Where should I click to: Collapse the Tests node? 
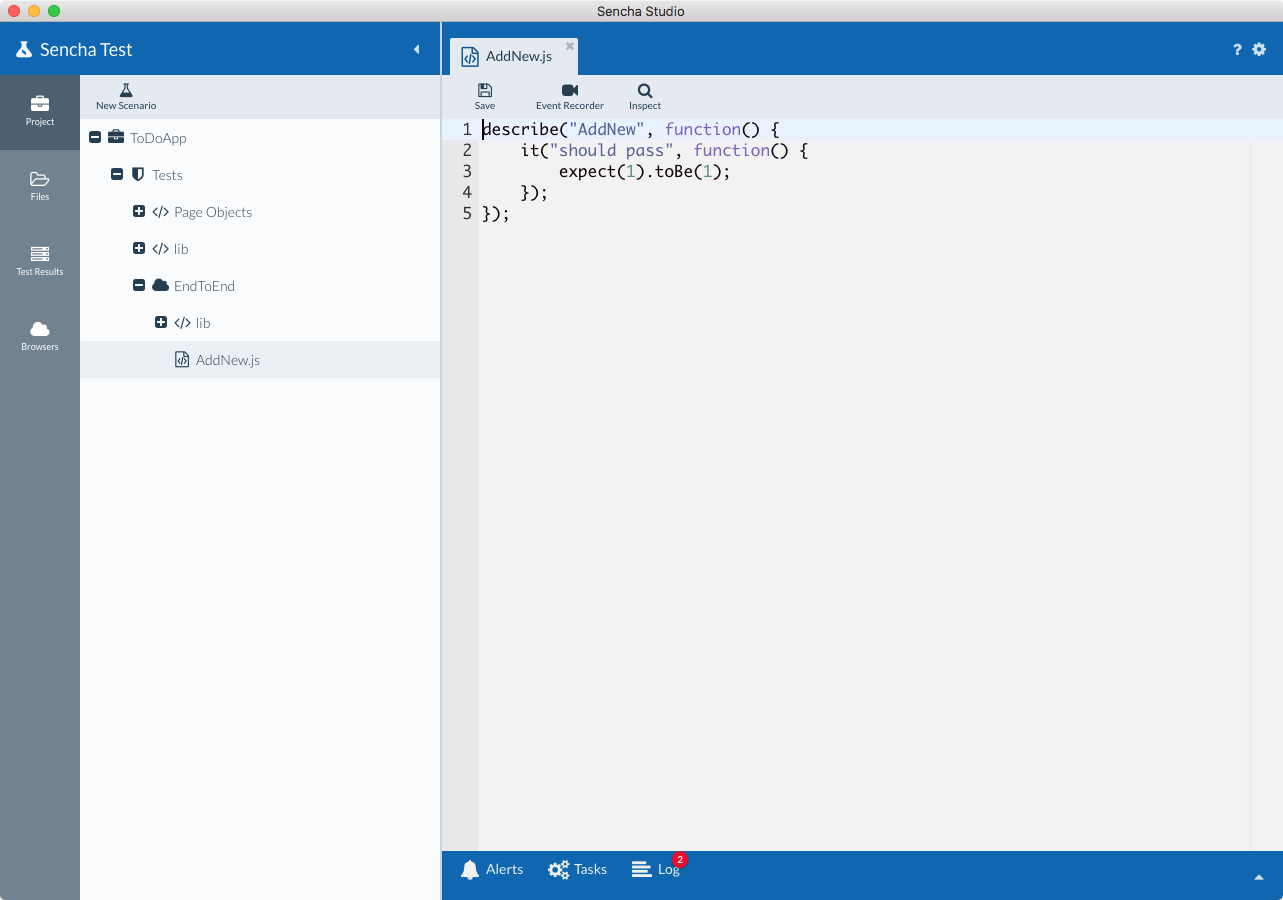point(117,175)
